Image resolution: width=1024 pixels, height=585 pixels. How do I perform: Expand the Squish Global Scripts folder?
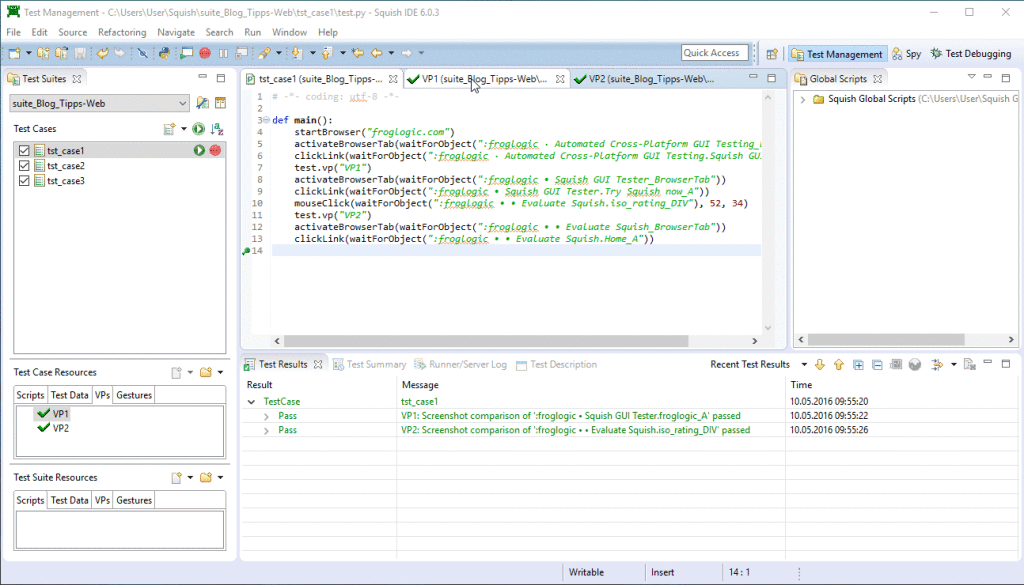pos(803,99)
